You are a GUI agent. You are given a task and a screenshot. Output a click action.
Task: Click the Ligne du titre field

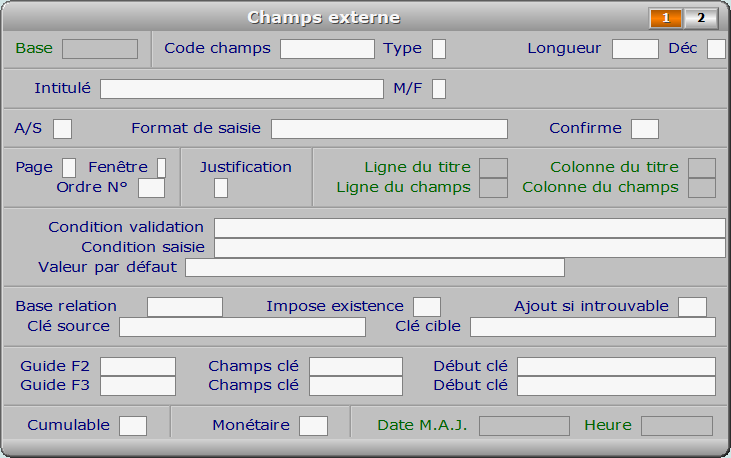(x=494, y=168)
